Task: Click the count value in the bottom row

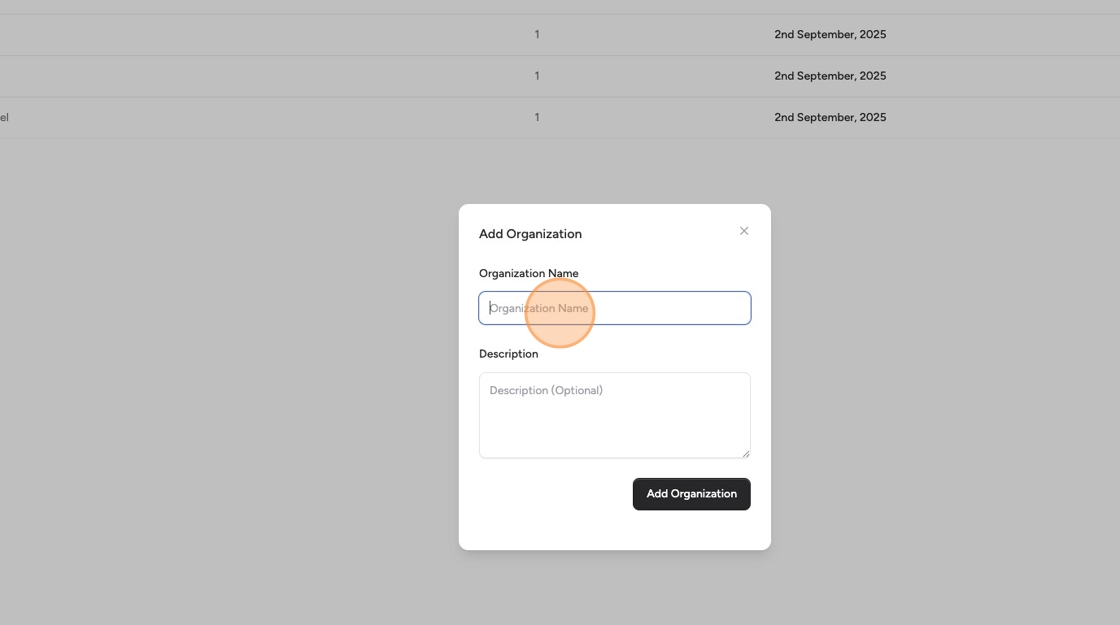Action: coord(537,117)
